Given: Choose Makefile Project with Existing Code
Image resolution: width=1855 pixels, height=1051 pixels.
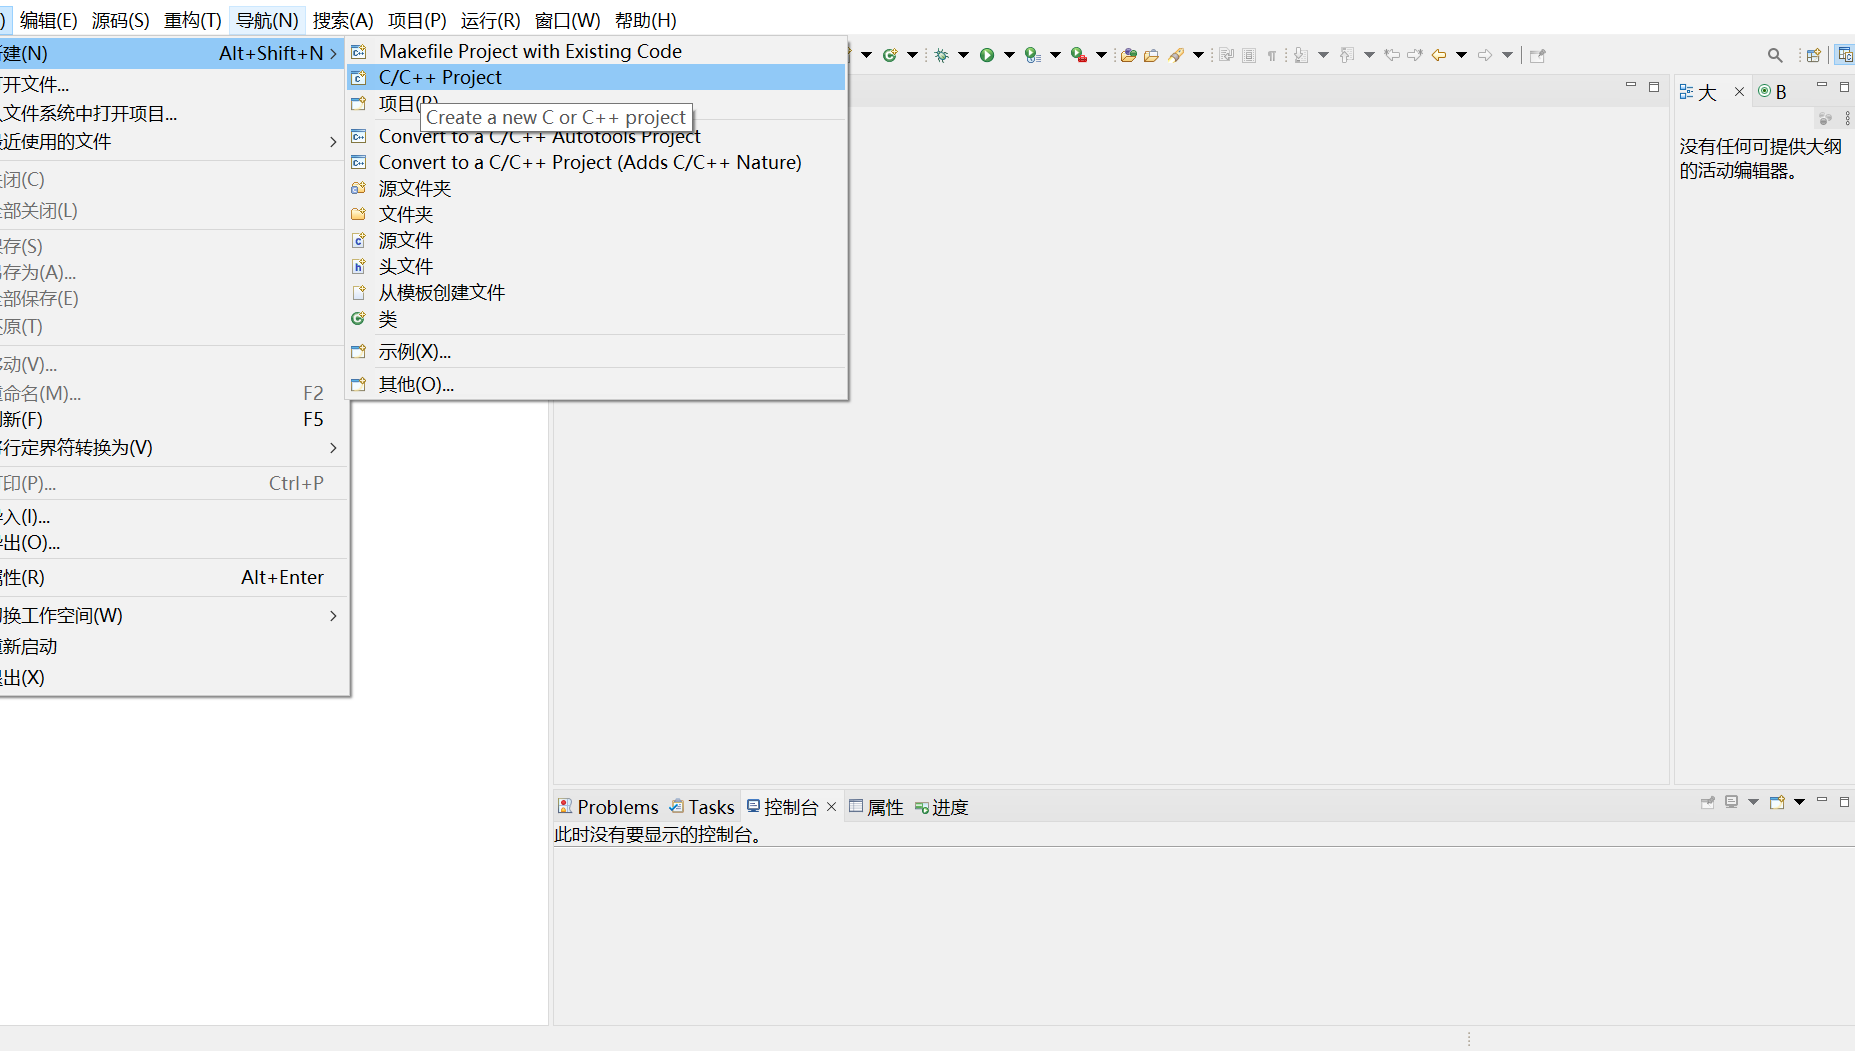Looking at the screenshot, I should tap(530, 50).
